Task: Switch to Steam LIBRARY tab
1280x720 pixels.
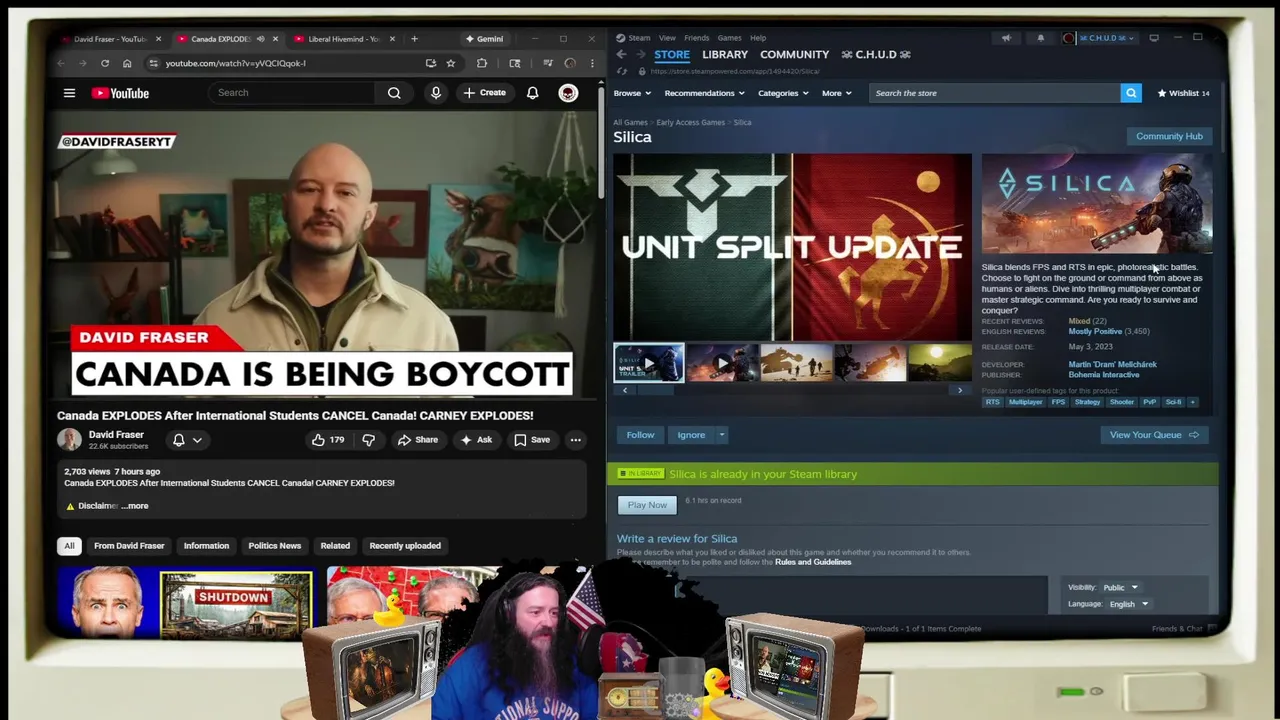Action: click(x=725, y=54)
